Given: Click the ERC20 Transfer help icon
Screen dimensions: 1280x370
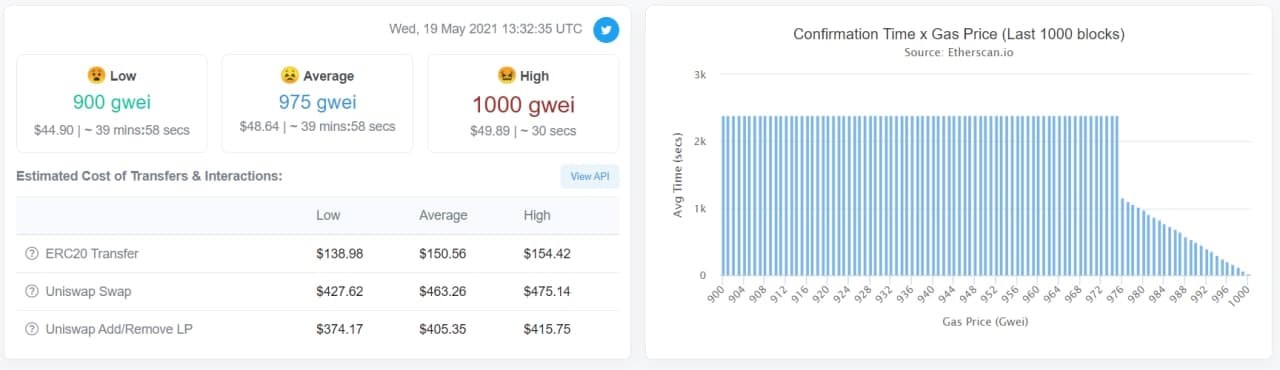Looking at the screenshot, I should click(31, 254).
